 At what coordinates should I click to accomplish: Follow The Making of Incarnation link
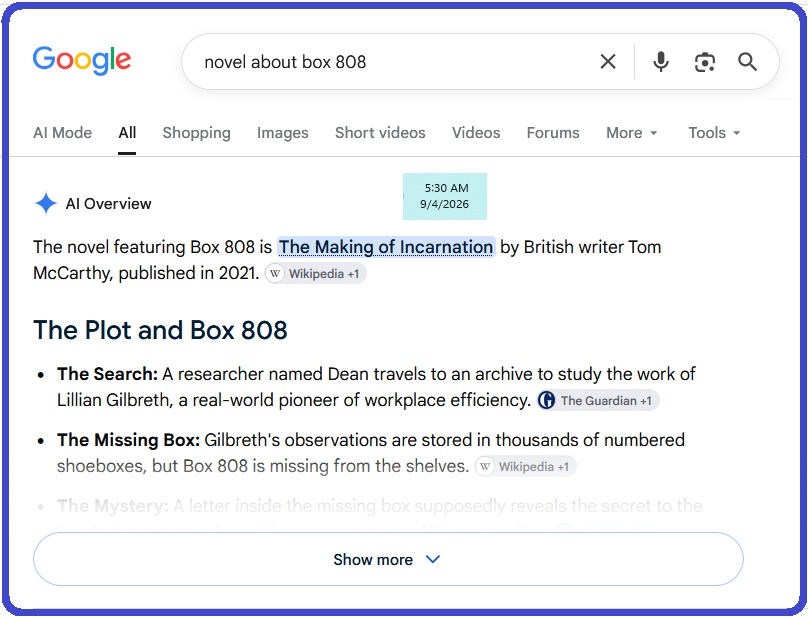(386, 247)
